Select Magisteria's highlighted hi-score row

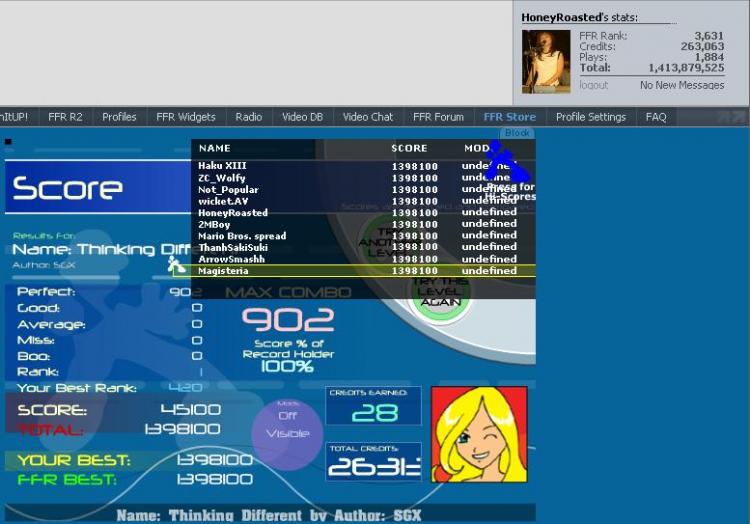355,271
